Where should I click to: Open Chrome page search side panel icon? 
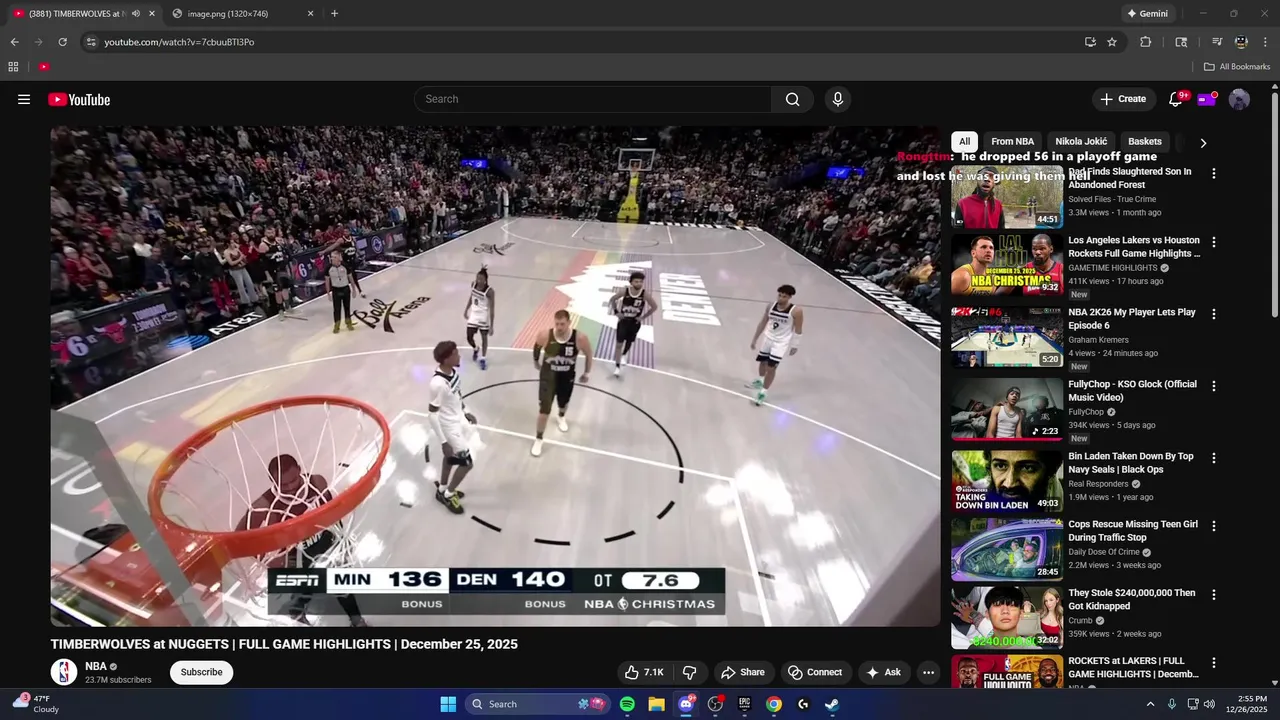(x=1181, y=42)
